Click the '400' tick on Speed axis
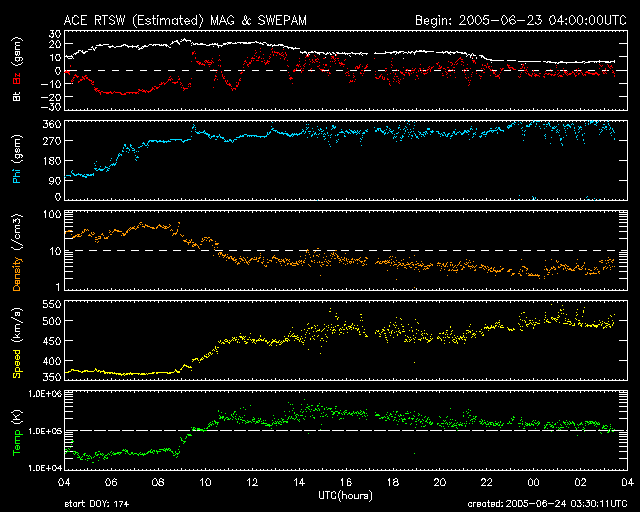 point(52,361)
